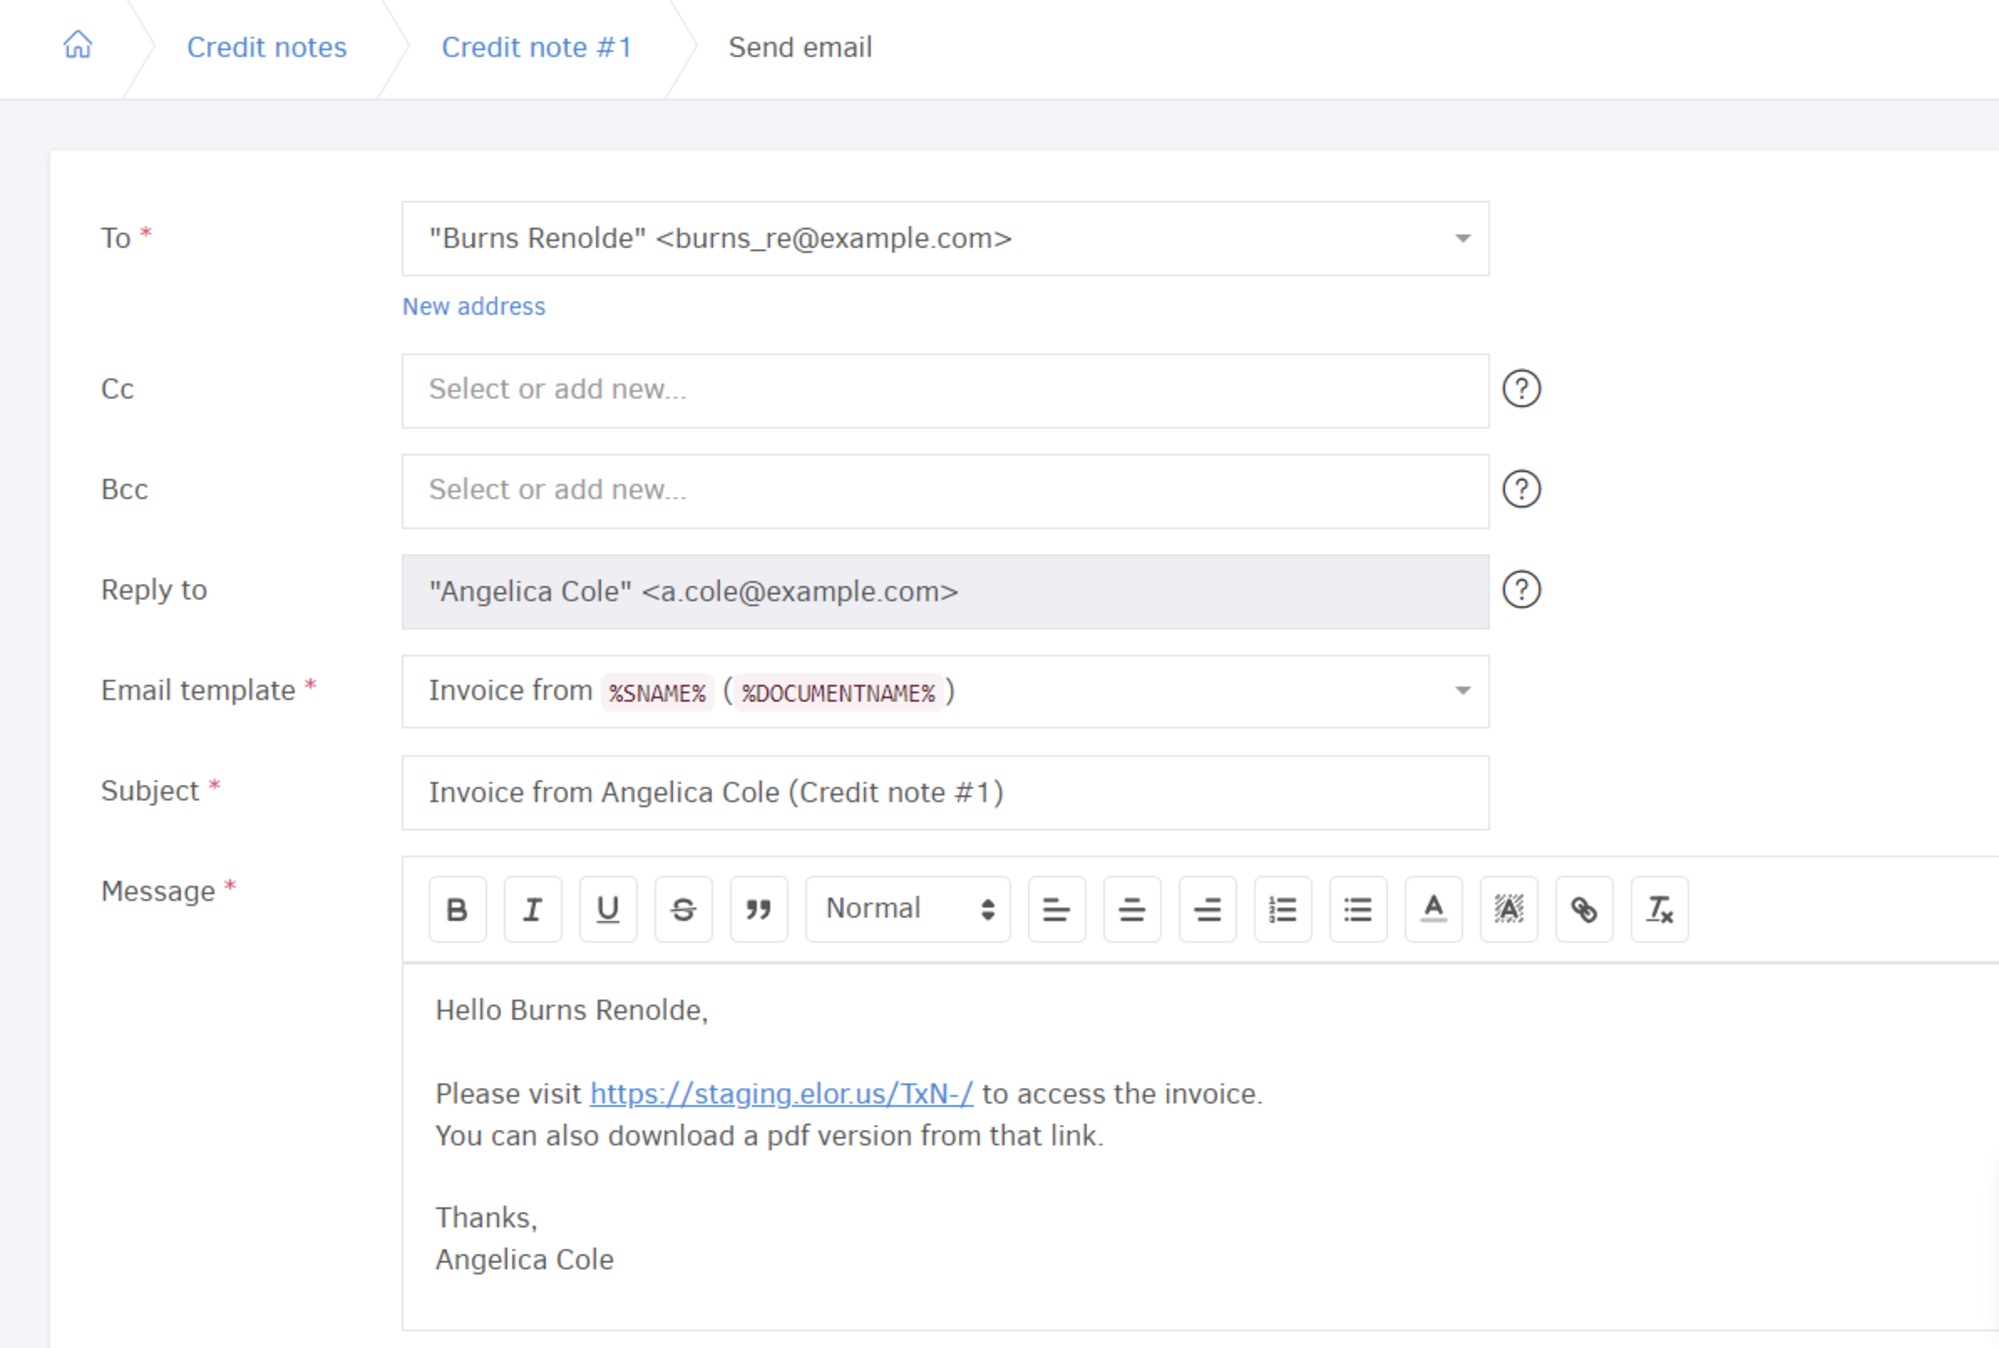
Task: Click into the Subject field
Action: tap(945, 793)
